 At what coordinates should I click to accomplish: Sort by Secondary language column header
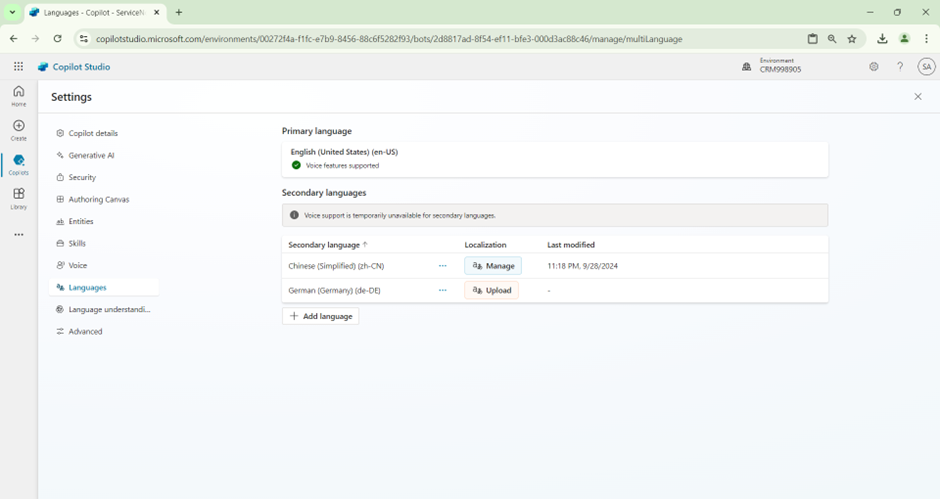coord(327,245)
